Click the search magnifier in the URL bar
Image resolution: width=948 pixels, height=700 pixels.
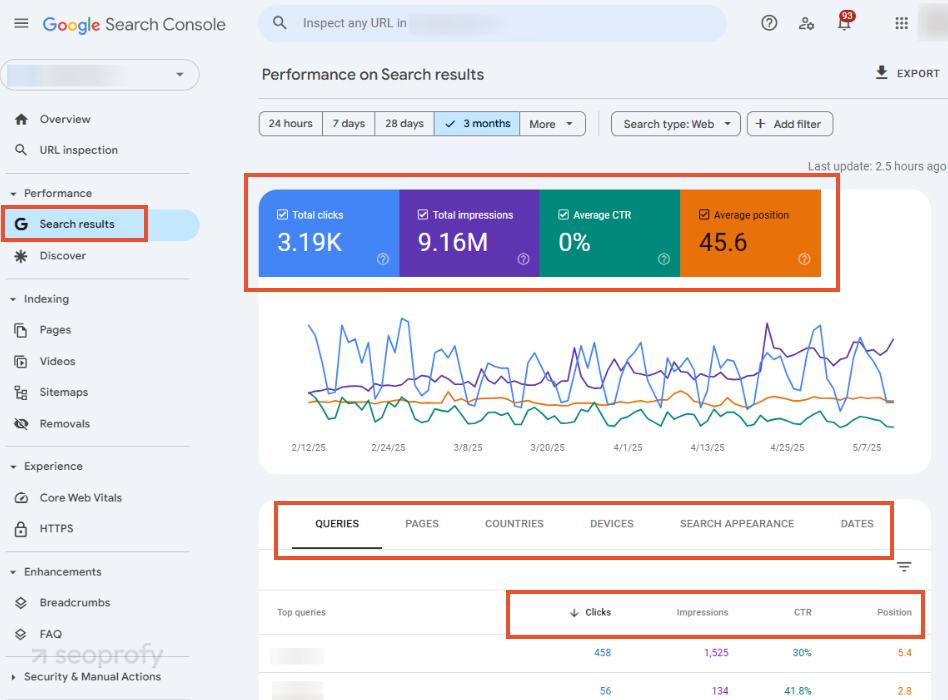pyautogui.click(x=279, y=23)
